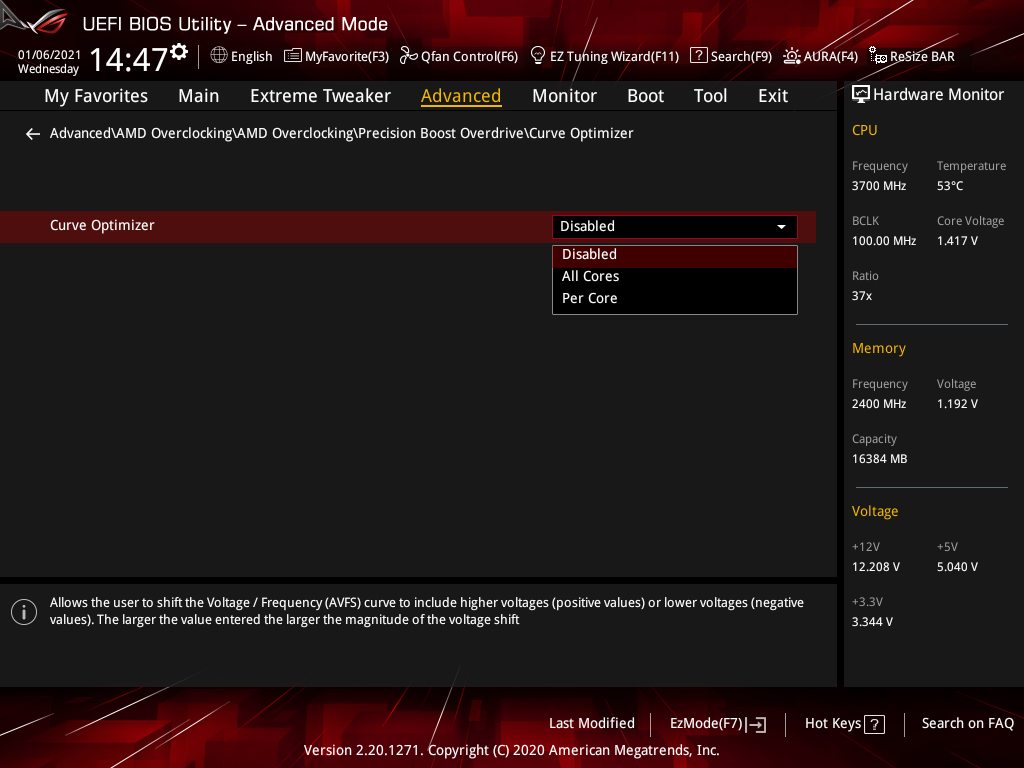Screen dimensions: 1024x768
Task: Click the Hardware Monitor title
Action: click(938, 95)
